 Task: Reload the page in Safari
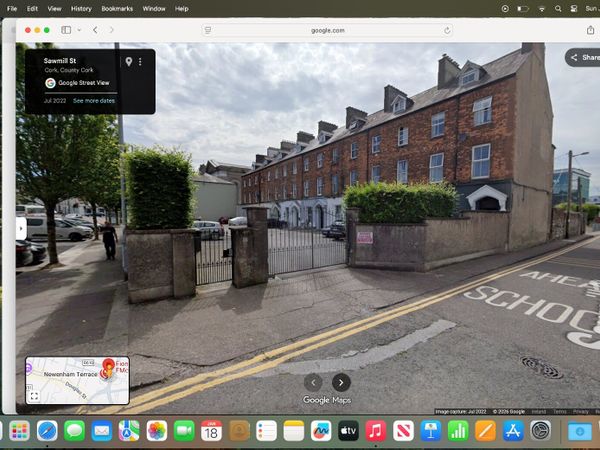[447, 30]
